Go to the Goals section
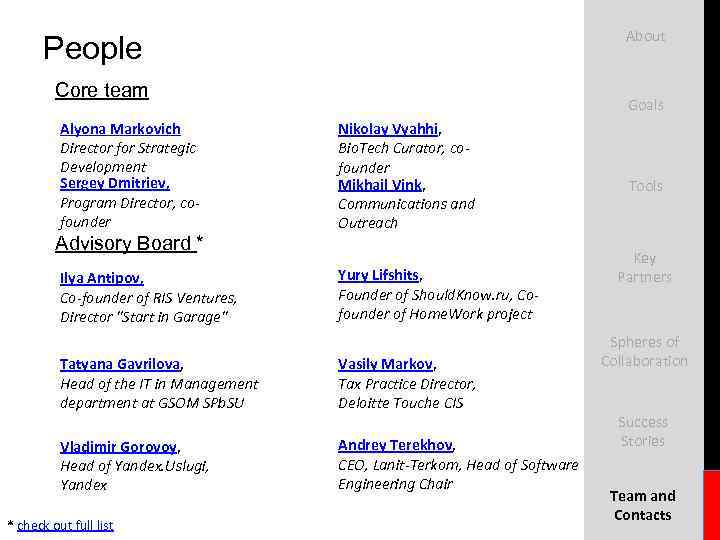 tap(645, 105)
